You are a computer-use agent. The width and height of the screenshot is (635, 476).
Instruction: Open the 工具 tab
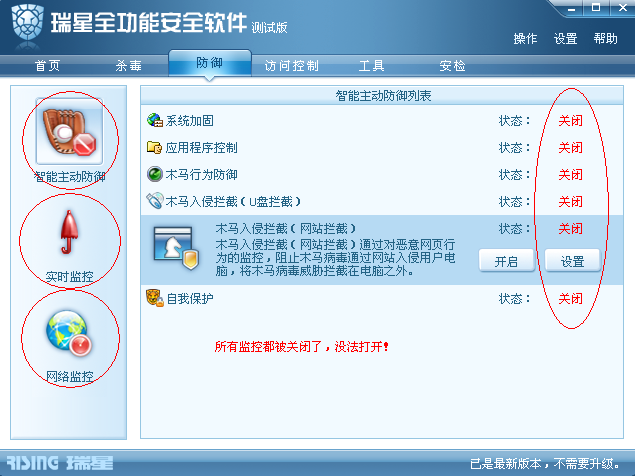pos(371,66)
